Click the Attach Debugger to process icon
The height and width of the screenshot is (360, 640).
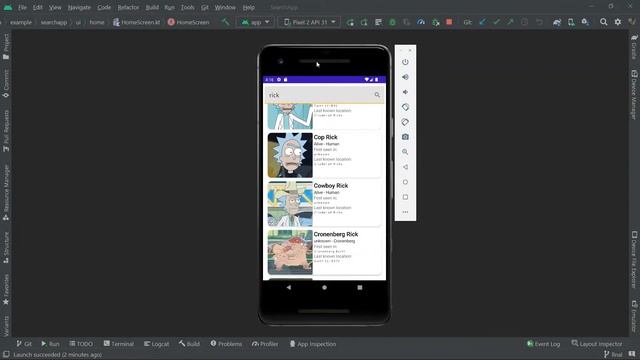point(436,22)
